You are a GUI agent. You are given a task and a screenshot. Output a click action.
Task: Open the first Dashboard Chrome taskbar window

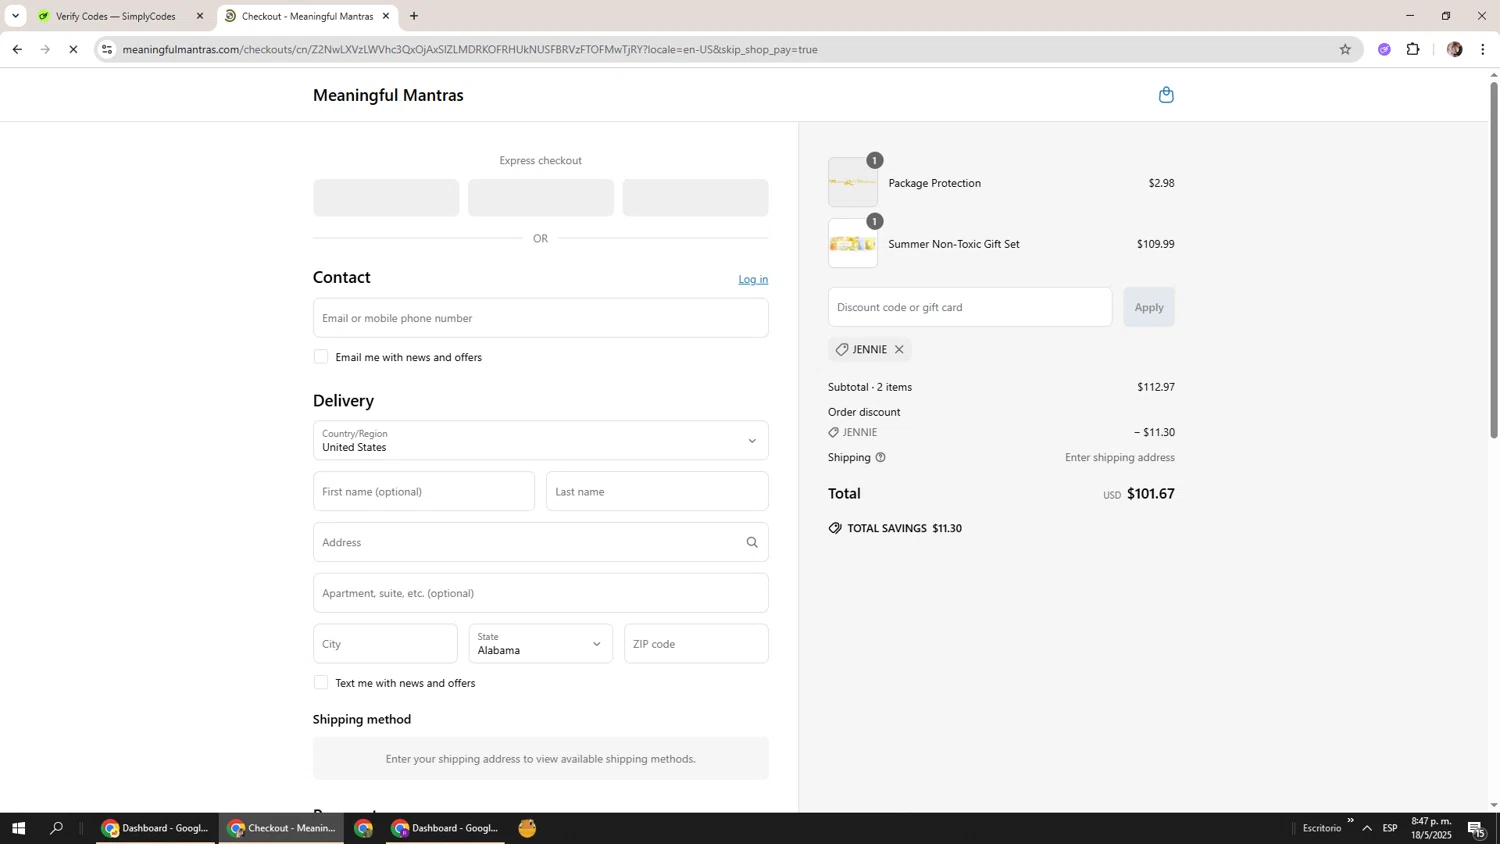[155, 828]
